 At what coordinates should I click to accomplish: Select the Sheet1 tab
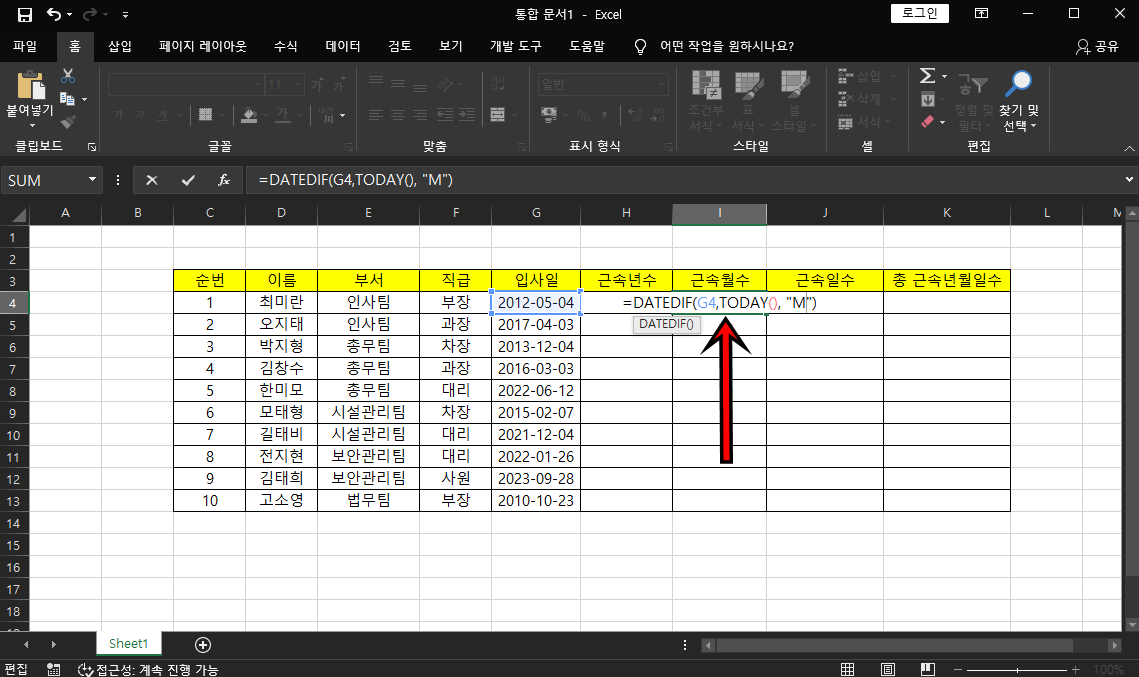click(x=129, y=644)
